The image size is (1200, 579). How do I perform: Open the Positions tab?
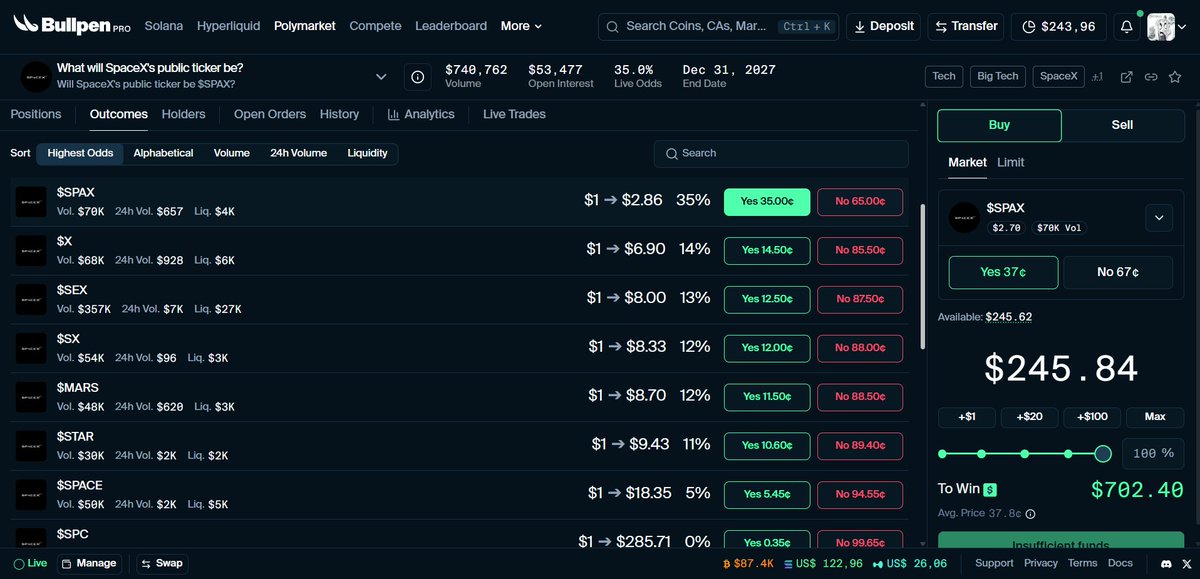(x=36, y=114)
